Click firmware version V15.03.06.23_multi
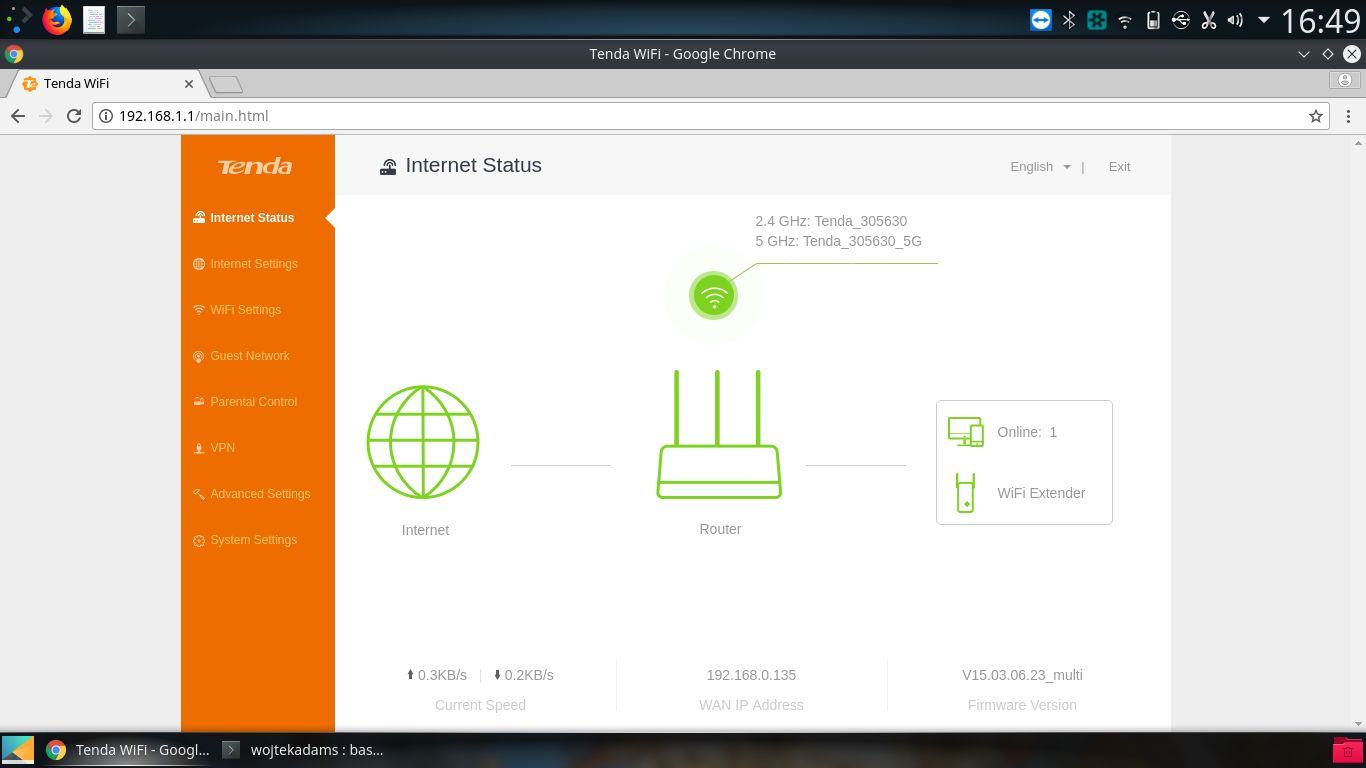1366x768 pixels. [1022, 675]
